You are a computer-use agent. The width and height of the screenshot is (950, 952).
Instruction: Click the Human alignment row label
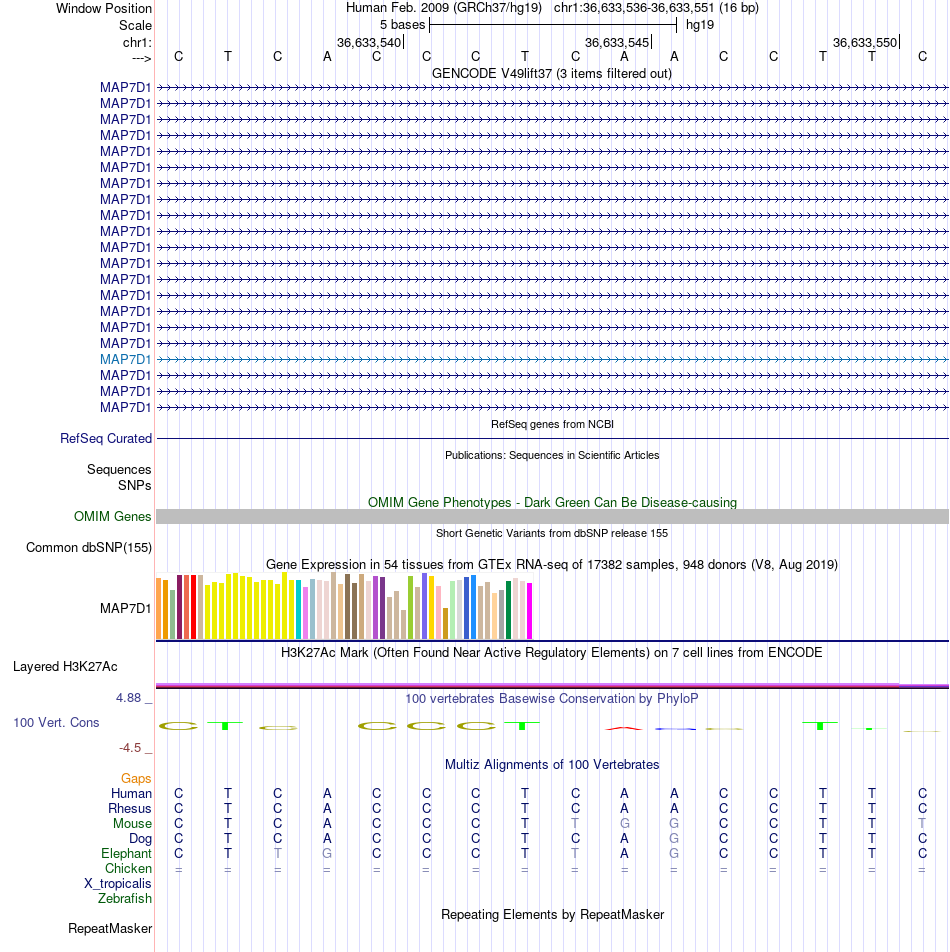coord(131,794)
